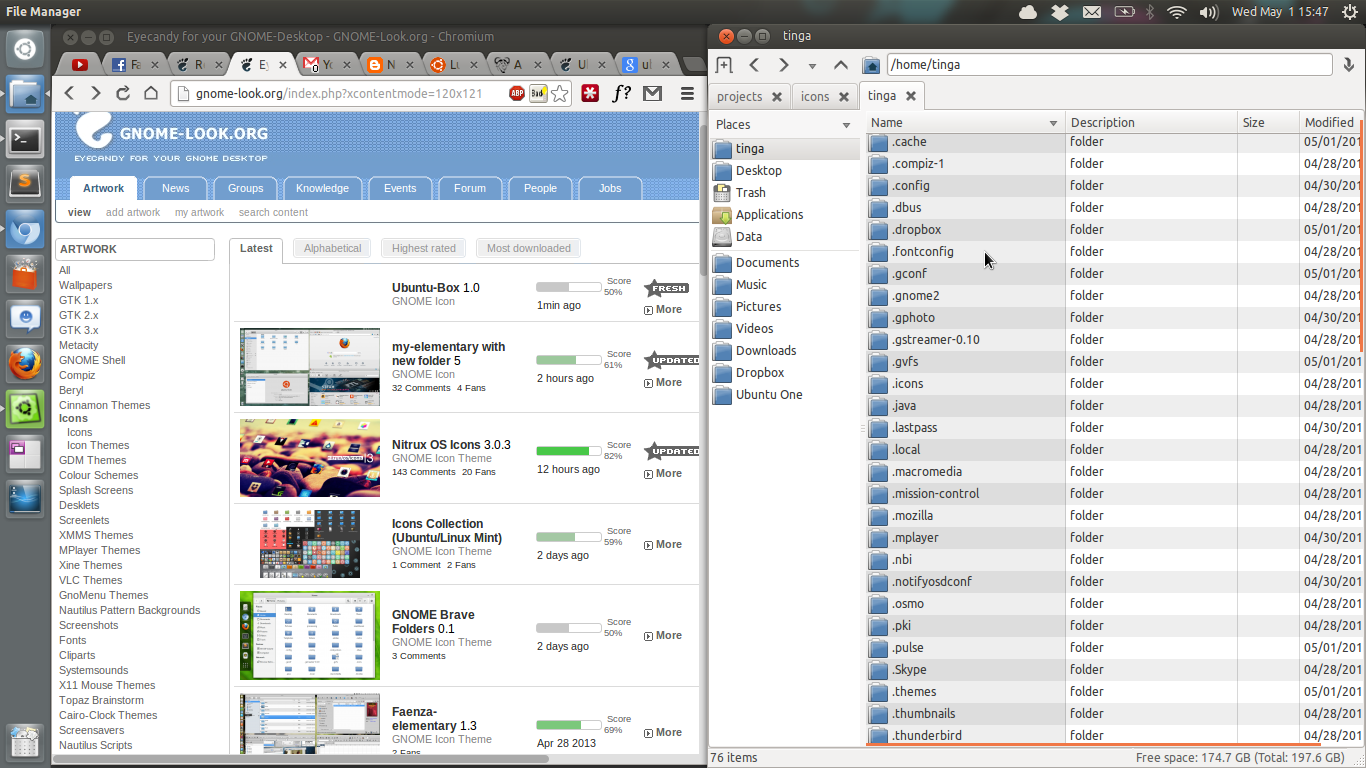The height and width of the screenshot is (768, 1366).
Task: Close the projects tab in file manager
Action: point(776,97)
